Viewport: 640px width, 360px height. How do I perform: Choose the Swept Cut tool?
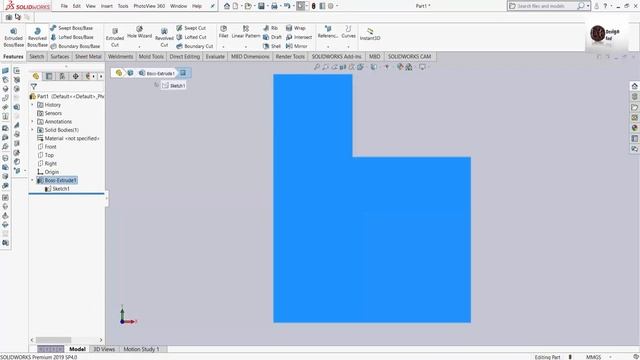191,28
